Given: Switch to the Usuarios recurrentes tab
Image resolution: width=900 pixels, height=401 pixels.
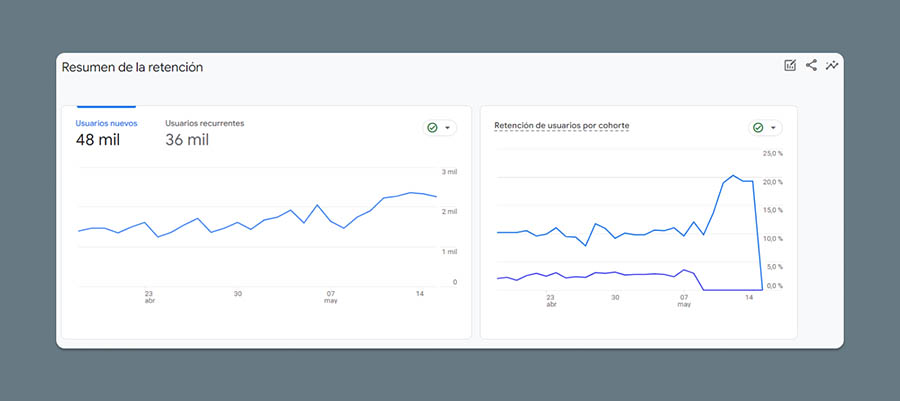Looking at the screenshot, I should point(204,123).
